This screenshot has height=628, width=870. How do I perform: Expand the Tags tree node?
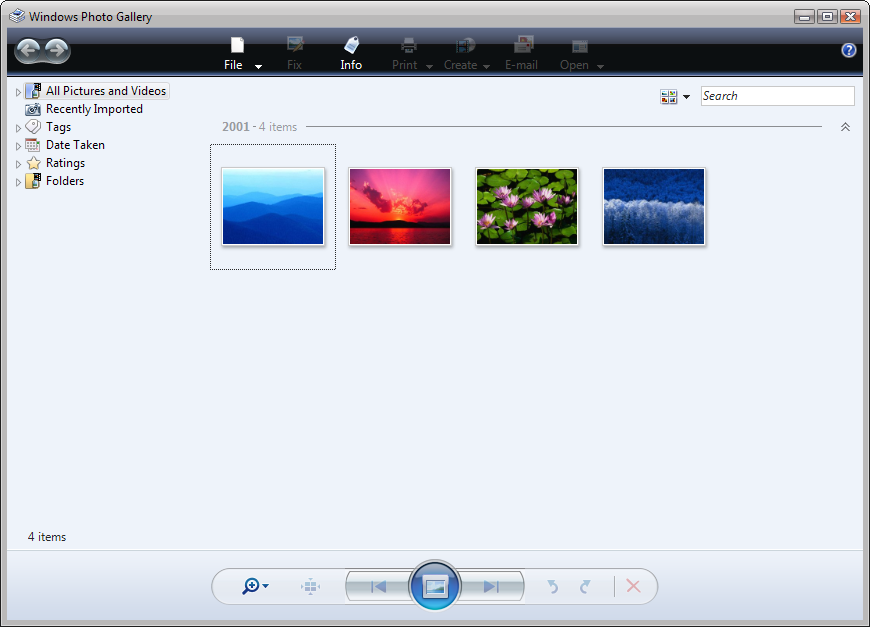[18, 128]
